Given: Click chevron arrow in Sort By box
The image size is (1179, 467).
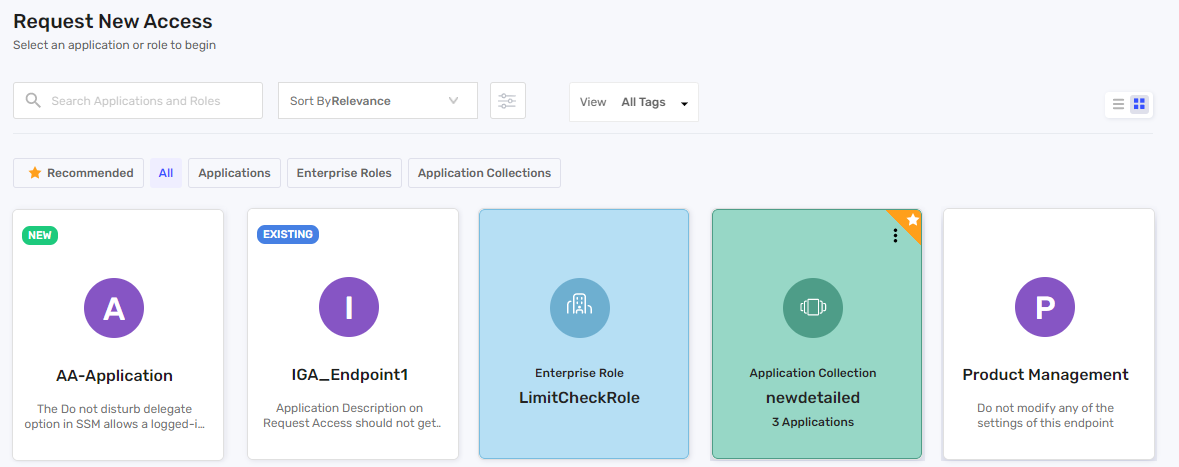Looking at the screenshot, I should coord(453,101).
